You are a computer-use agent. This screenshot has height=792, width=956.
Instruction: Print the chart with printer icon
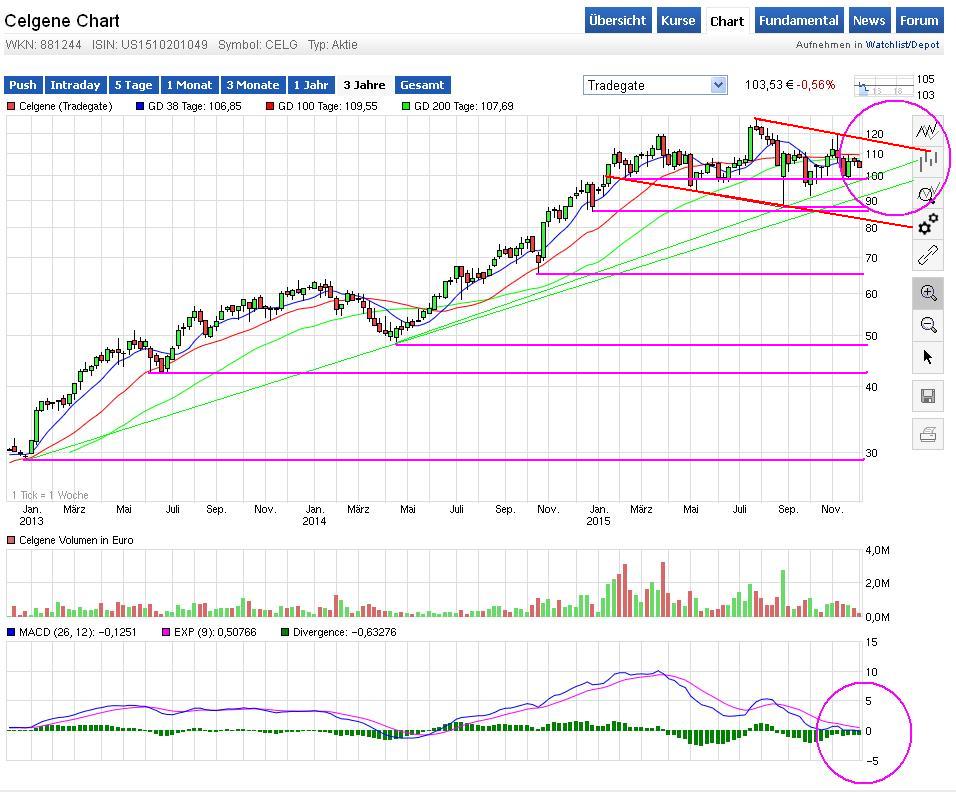[x=928, y=434]
